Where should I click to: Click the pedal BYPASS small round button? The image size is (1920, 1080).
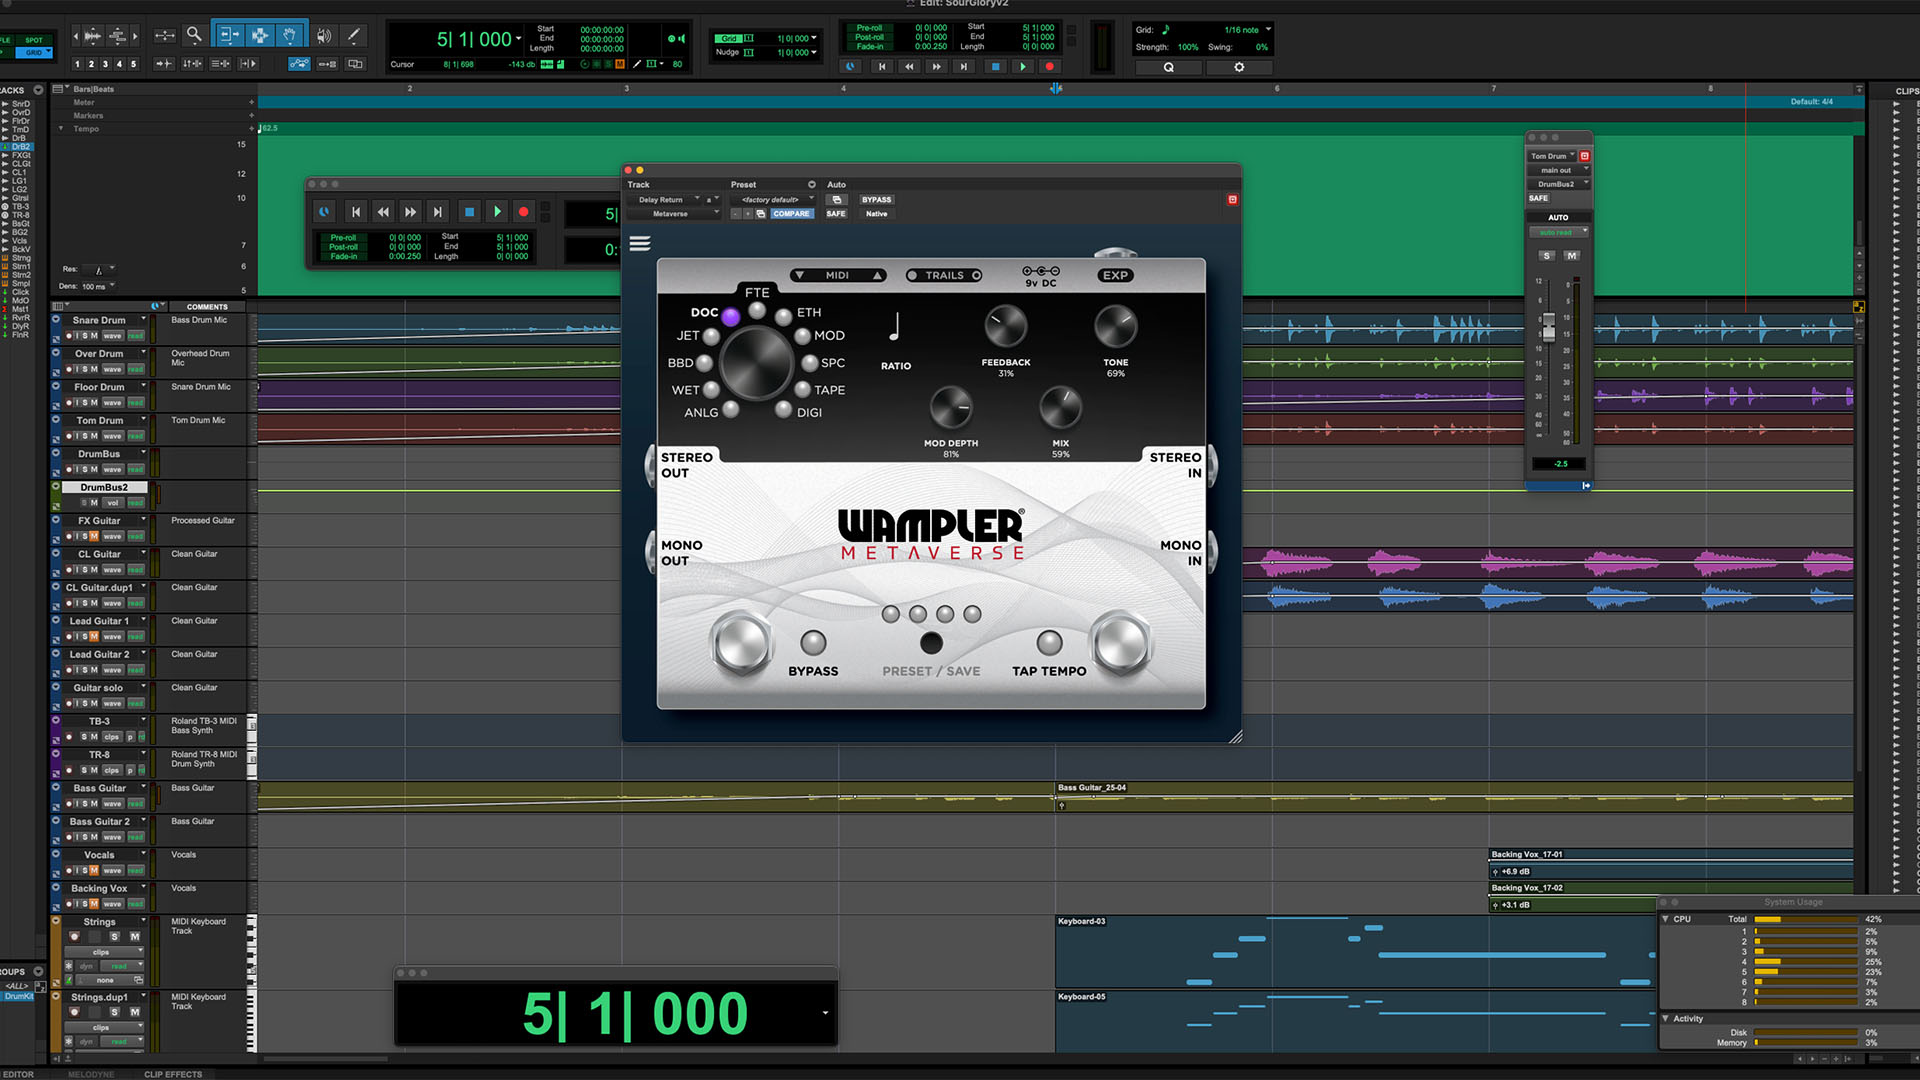coord(813,642)
